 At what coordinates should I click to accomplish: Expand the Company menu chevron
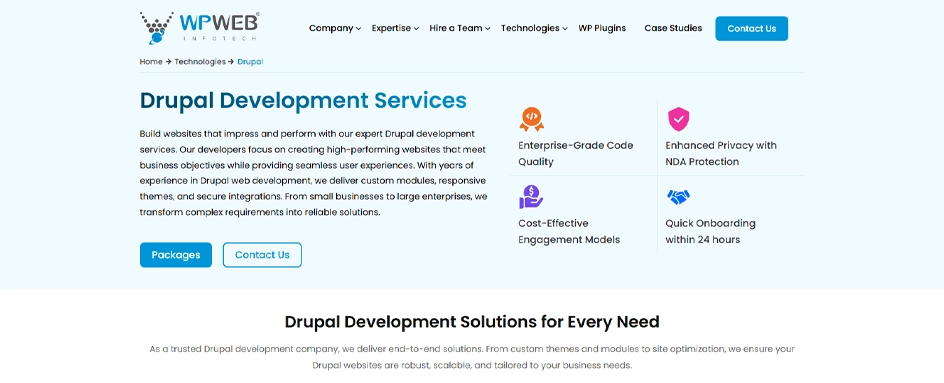(358, 28)
